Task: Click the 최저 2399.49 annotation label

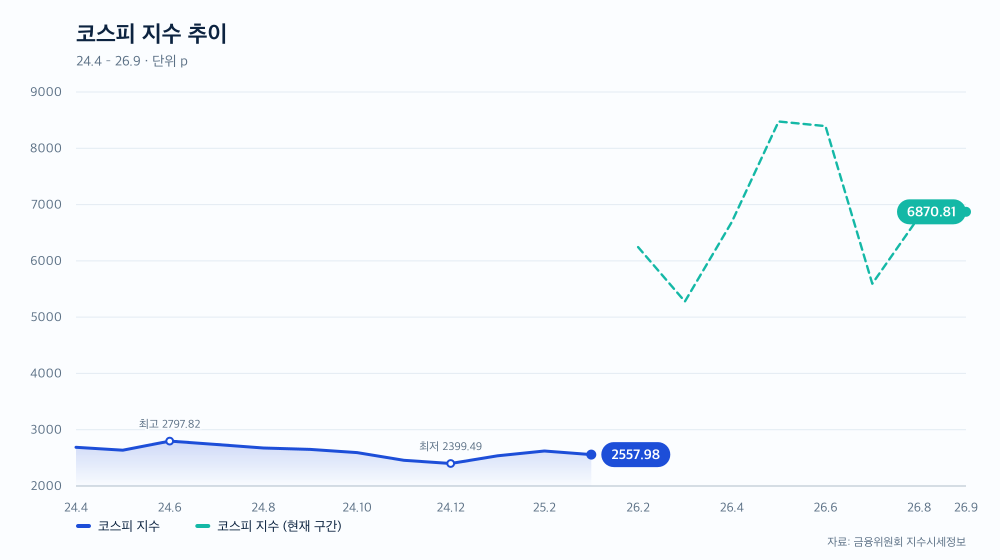Action: click(x=450, y=446)
